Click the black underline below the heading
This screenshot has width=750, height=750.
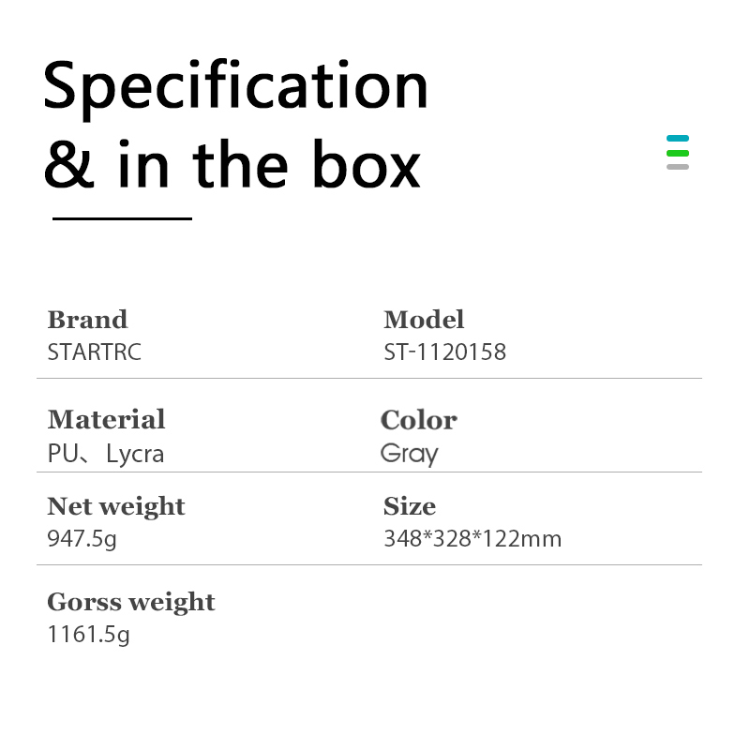121,218
